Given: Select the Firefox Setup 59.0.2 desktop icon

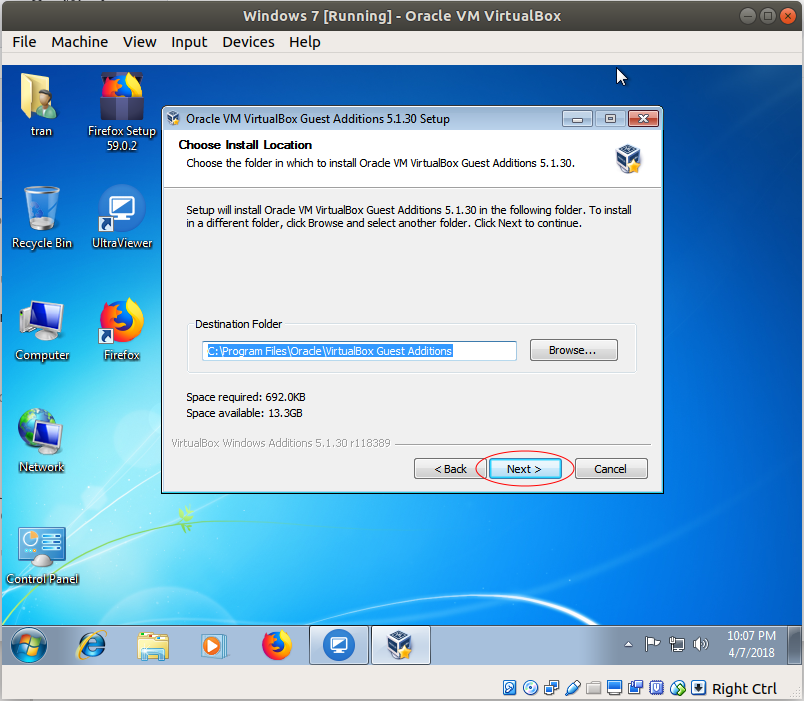Looking at the screenshot, I should click(122, 112).
